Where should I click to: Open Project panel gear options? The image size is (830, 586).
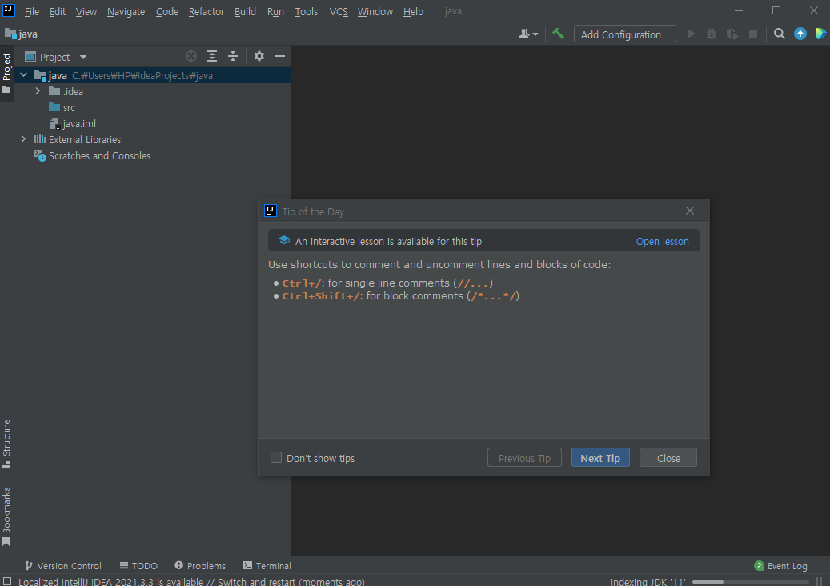(259, 56)
